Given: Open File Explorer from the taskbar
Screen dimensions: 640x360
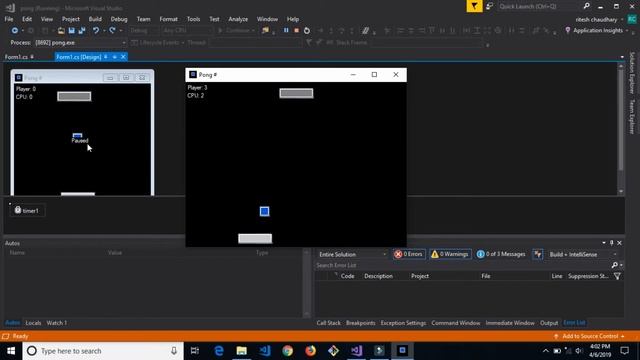Looking at the screenshot, I should pos(242,351).
